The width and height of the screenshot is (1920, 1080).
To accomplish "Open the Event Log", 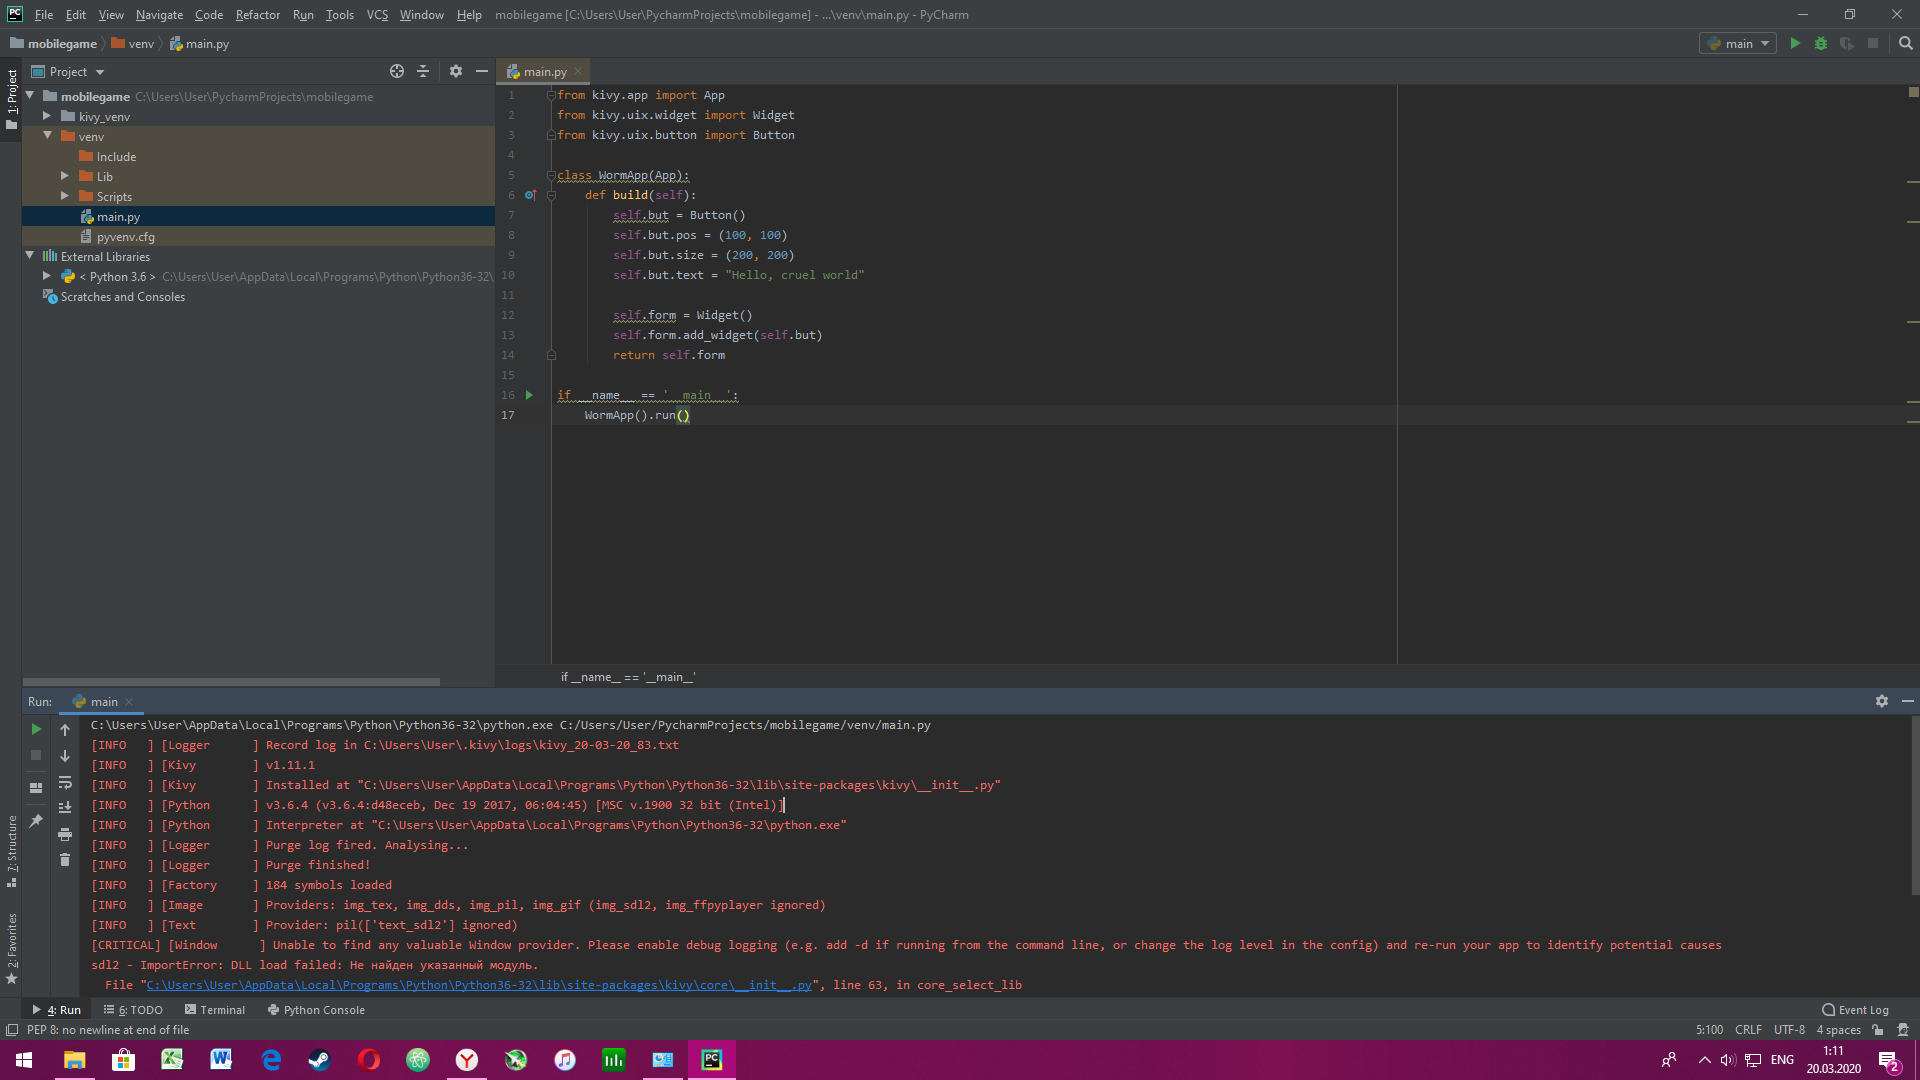I will click(1855, 1010).
